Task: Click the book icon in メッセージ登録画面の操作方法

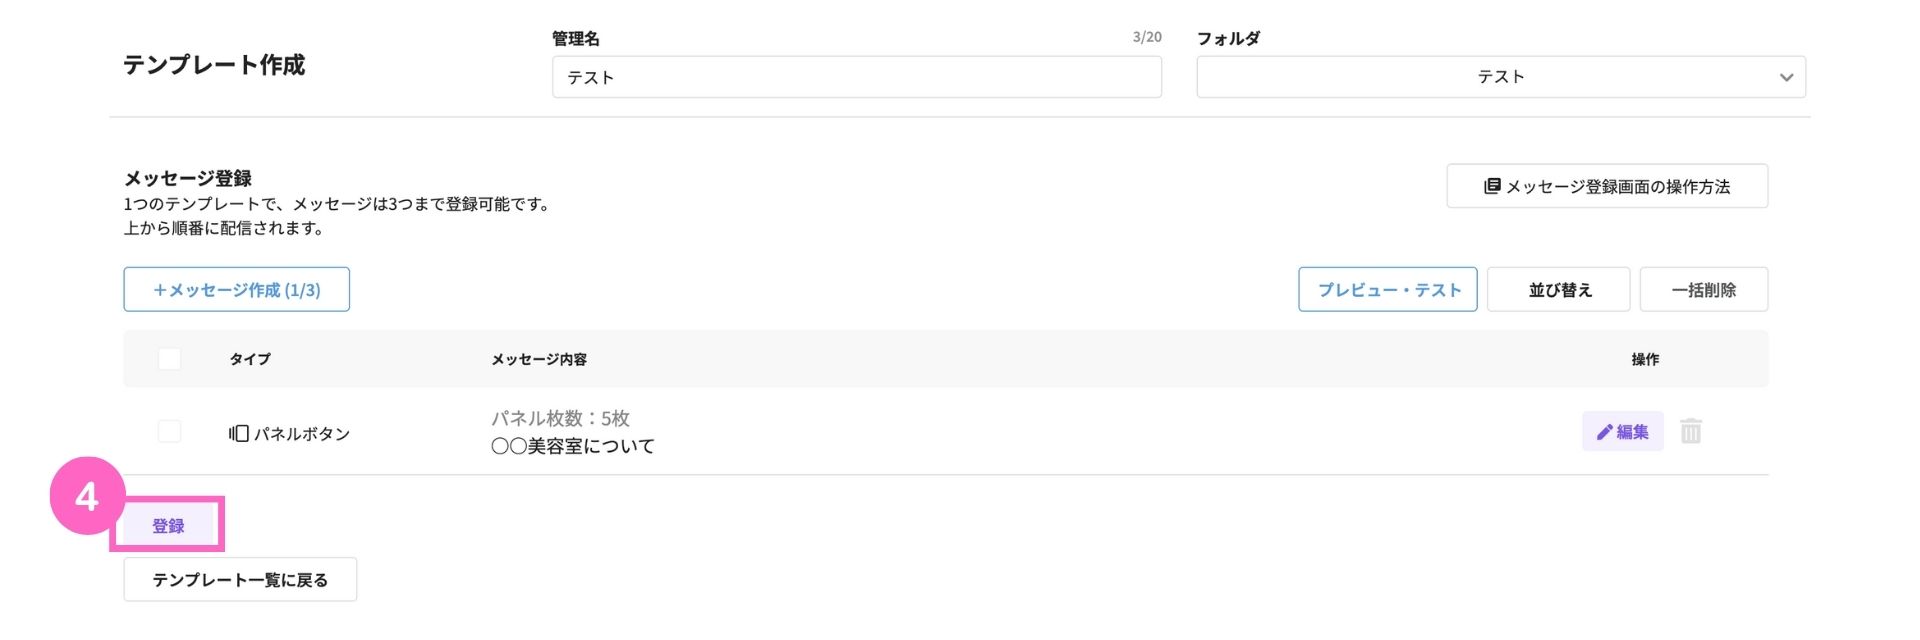Action: (x=1492, y=186)
